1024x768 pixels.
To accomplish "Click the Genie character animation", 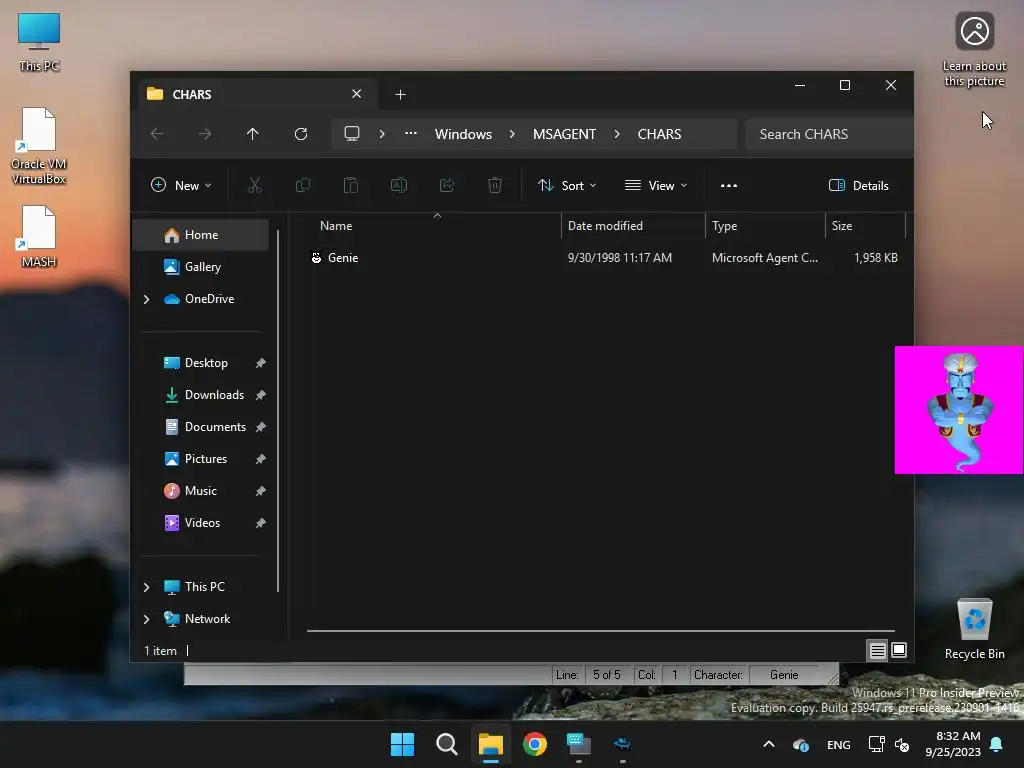I will pos(959,410).
